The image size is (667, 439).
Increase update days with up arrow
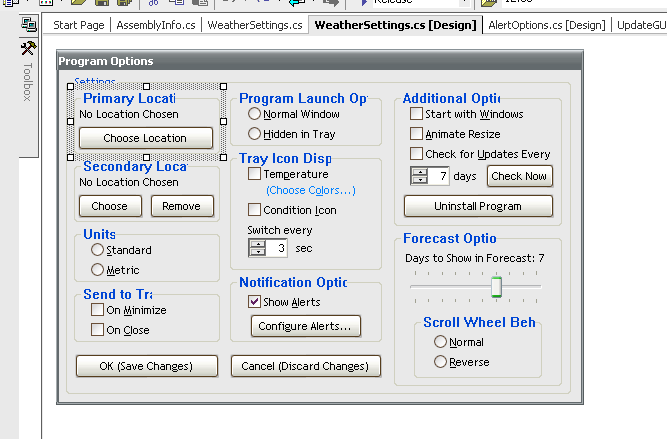[420, 172]
